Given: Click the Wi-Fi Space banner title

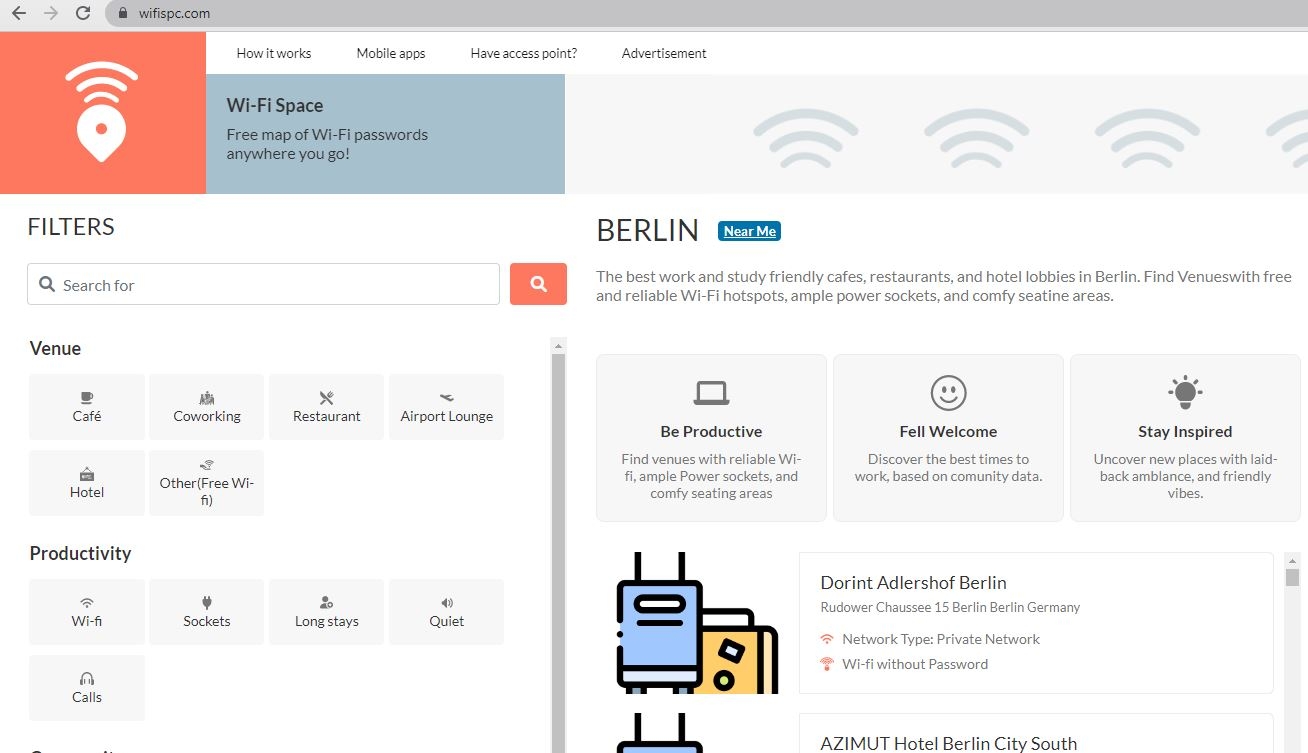Looking at the screenshot, I should (275, 105).
